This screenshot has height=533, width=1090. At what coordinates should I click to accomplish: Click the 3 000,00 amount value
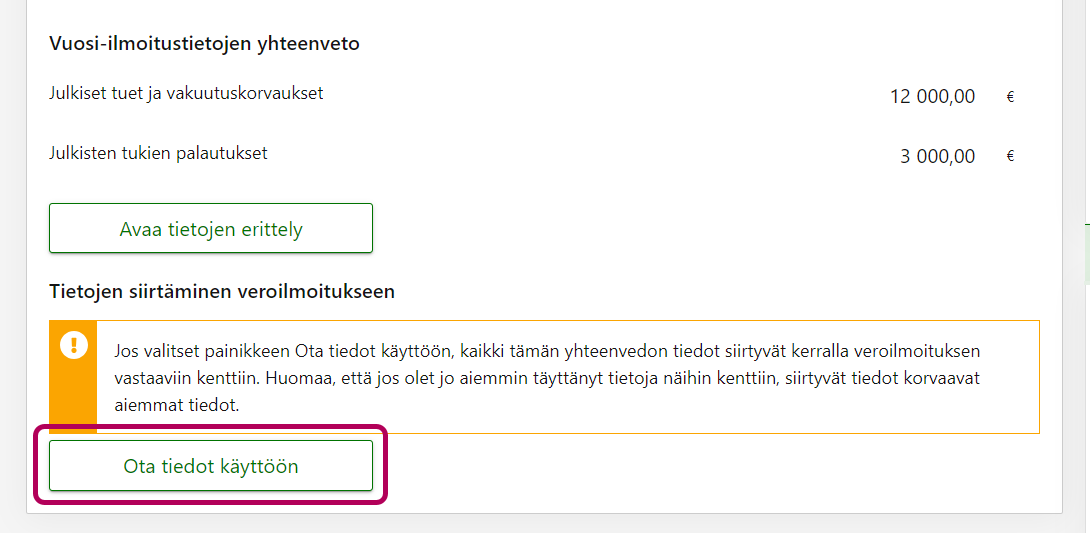click(x=937, y=157)
